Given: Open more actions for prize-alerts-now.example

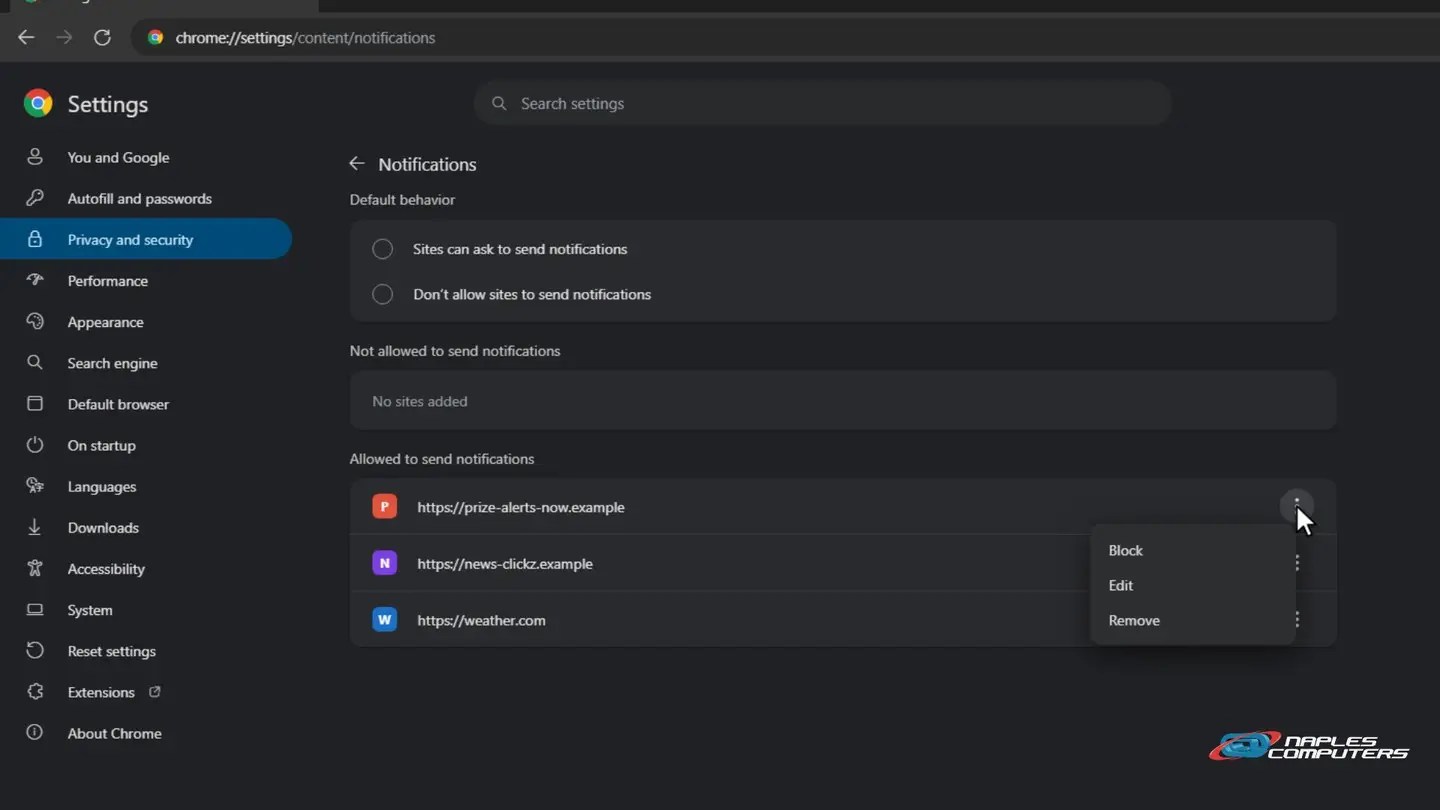Looking at the screenshot, I should pos(1297,506).
